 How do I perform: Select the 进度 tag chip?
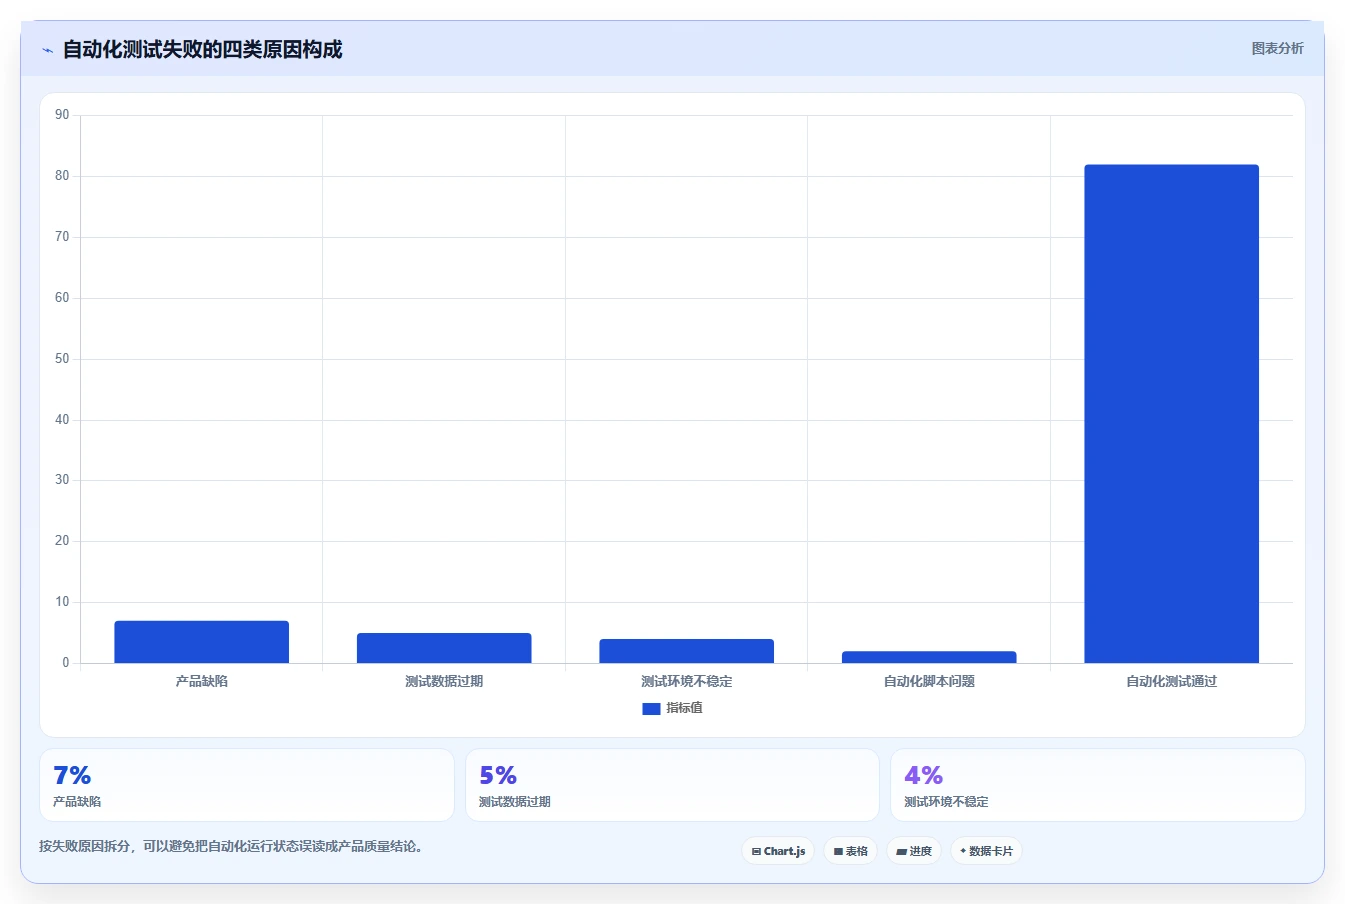click(914, 851)
